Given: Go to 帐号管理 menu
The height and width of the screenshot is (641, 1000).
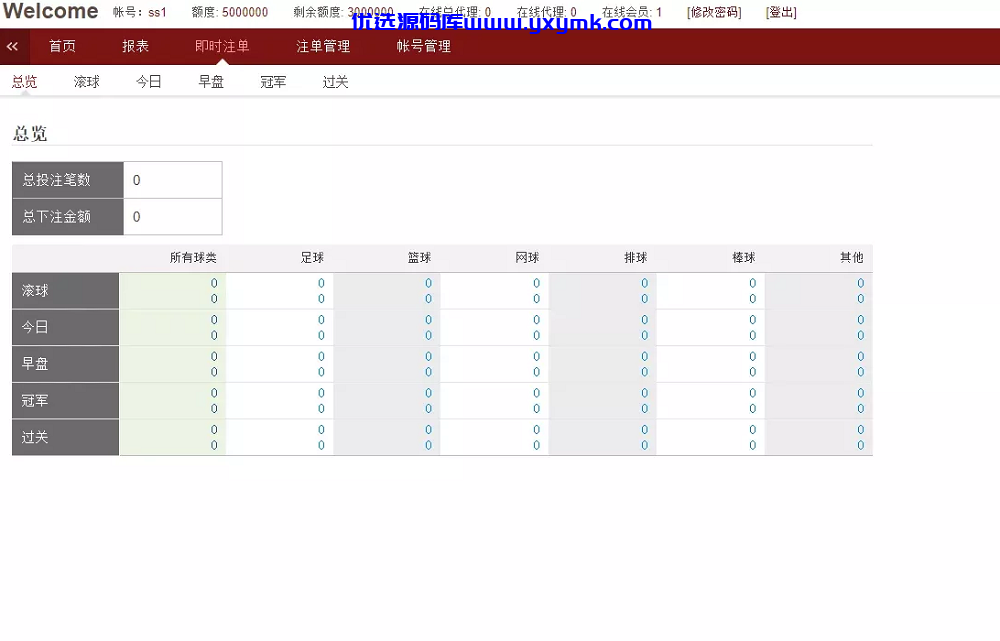Looking at the screenshot, I should 423,46.
